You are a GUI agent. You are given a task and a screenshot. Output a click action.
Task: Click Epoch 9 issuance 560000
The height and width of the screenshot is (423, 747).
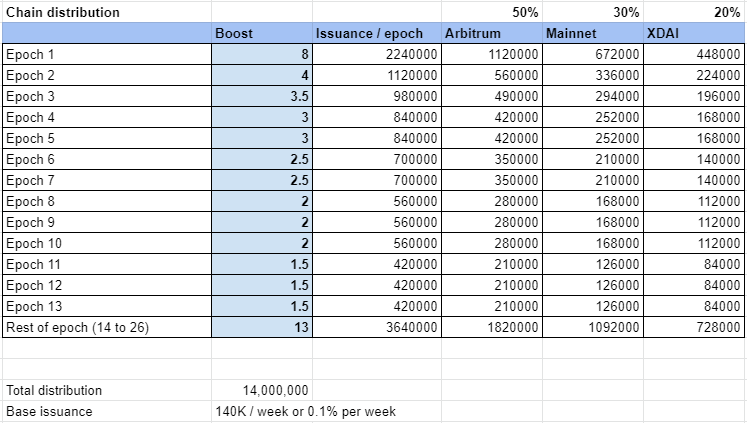pyautogui.click(x=377, y=222)
